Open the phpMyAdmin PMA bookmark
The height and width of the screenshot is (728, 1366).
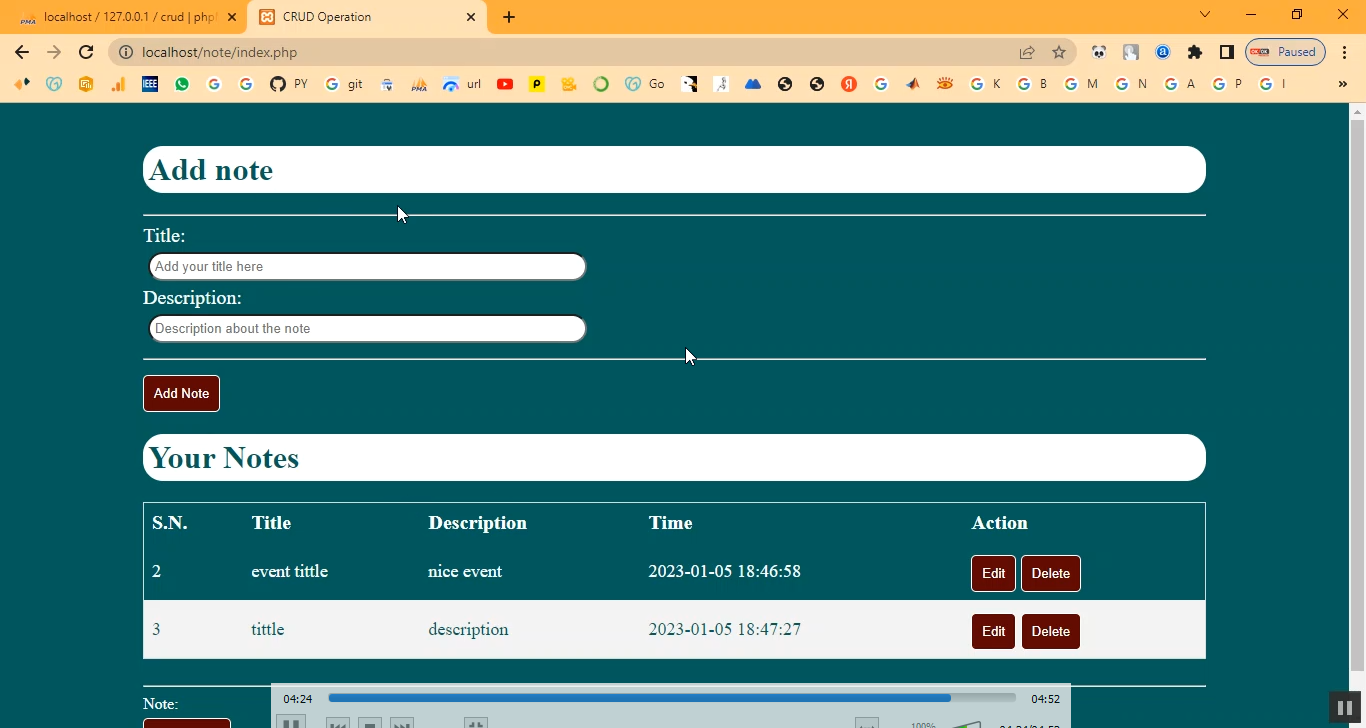[x=419, y=84]
